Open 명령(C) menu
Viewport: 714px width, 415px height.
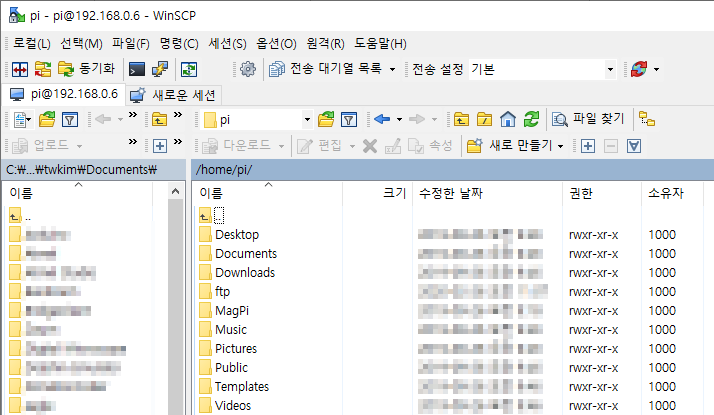coord(179,44)
